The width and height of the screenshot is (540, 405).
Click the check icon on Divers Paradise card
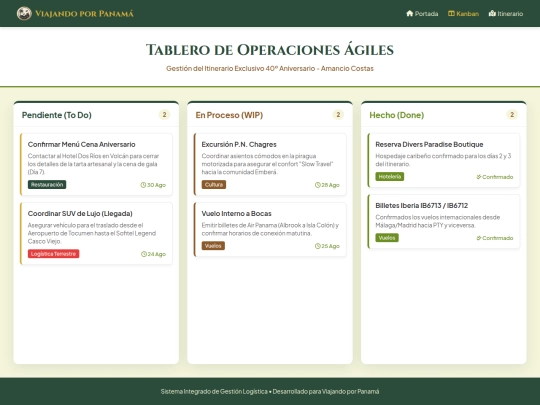click(x=479, y=177)
